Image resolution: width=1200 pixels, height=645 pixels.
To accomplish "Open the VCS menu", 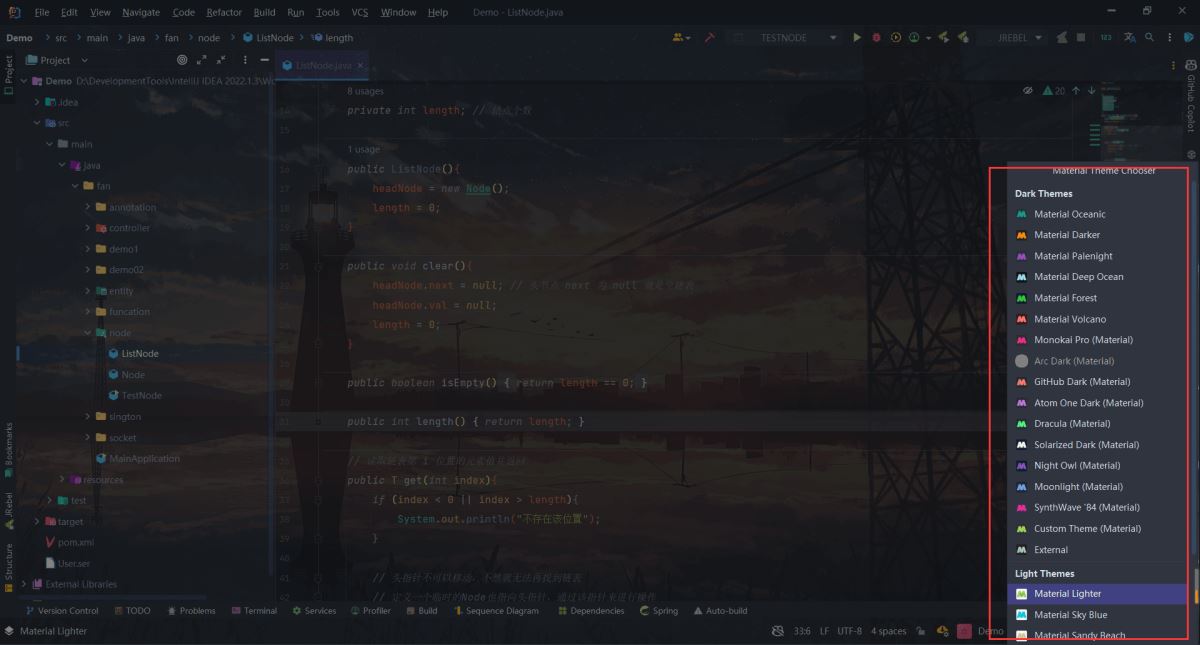I will (360, 12).
